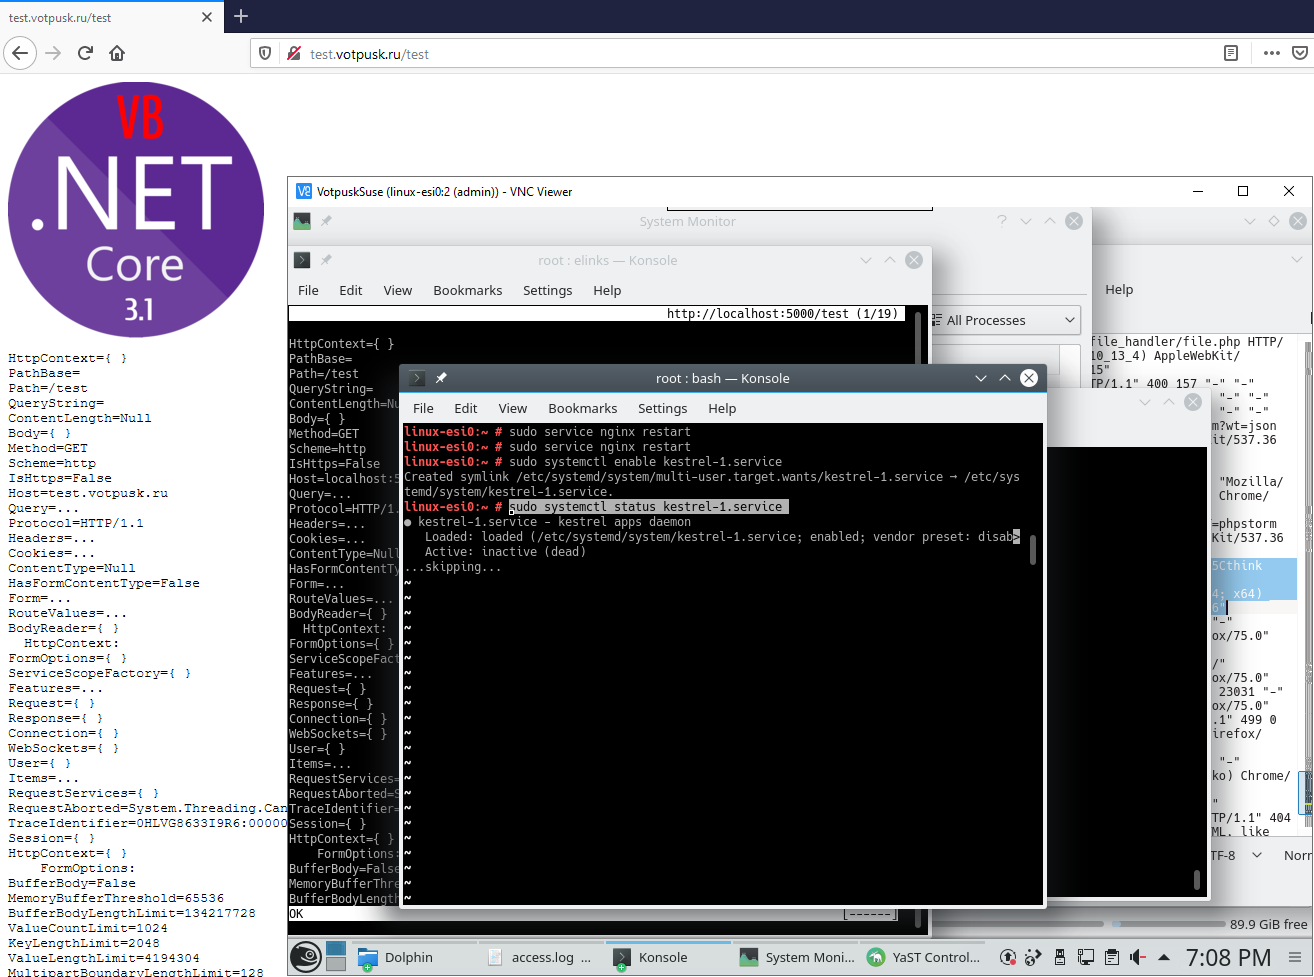1314x977 pixels.
Task: Open a new browser tab
Action: pyautogui.click(x=241, y=16)
